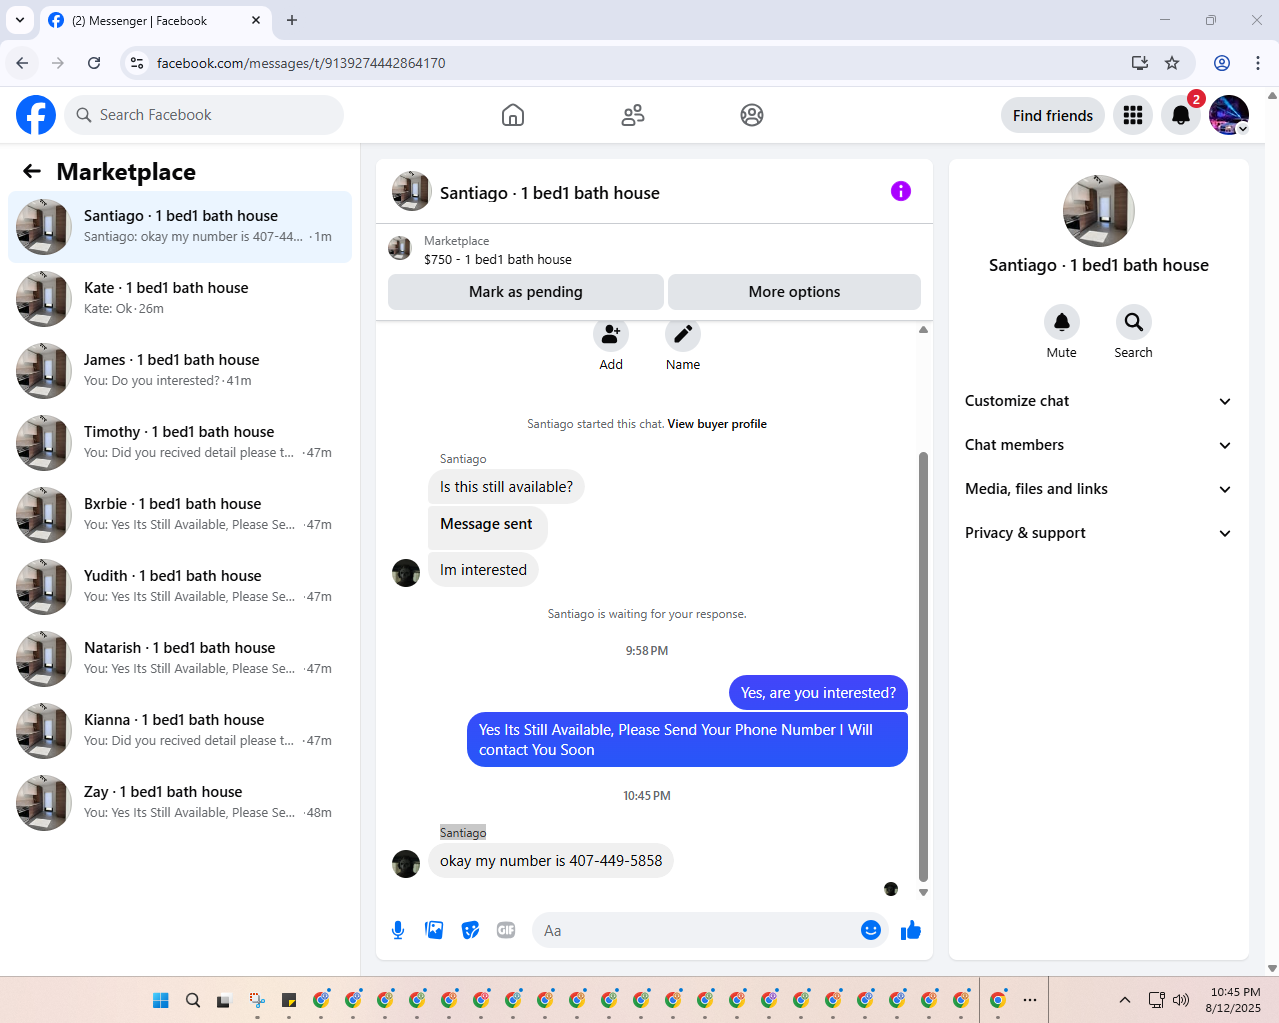The image size is (1279, 1023).
Task: Click the chat message scrollbar
Action: point(923,666)
